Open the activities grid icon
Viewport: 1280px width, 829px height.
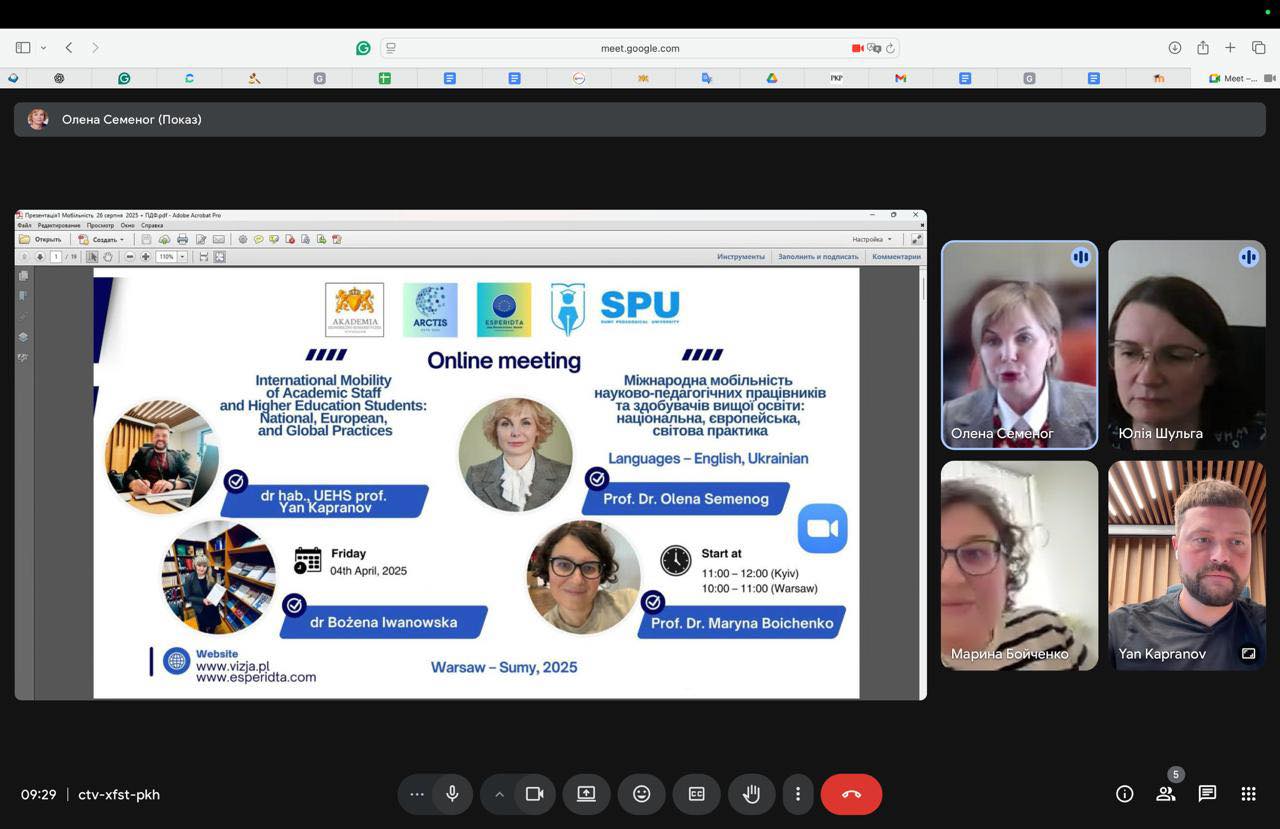tap(1248, 794)
